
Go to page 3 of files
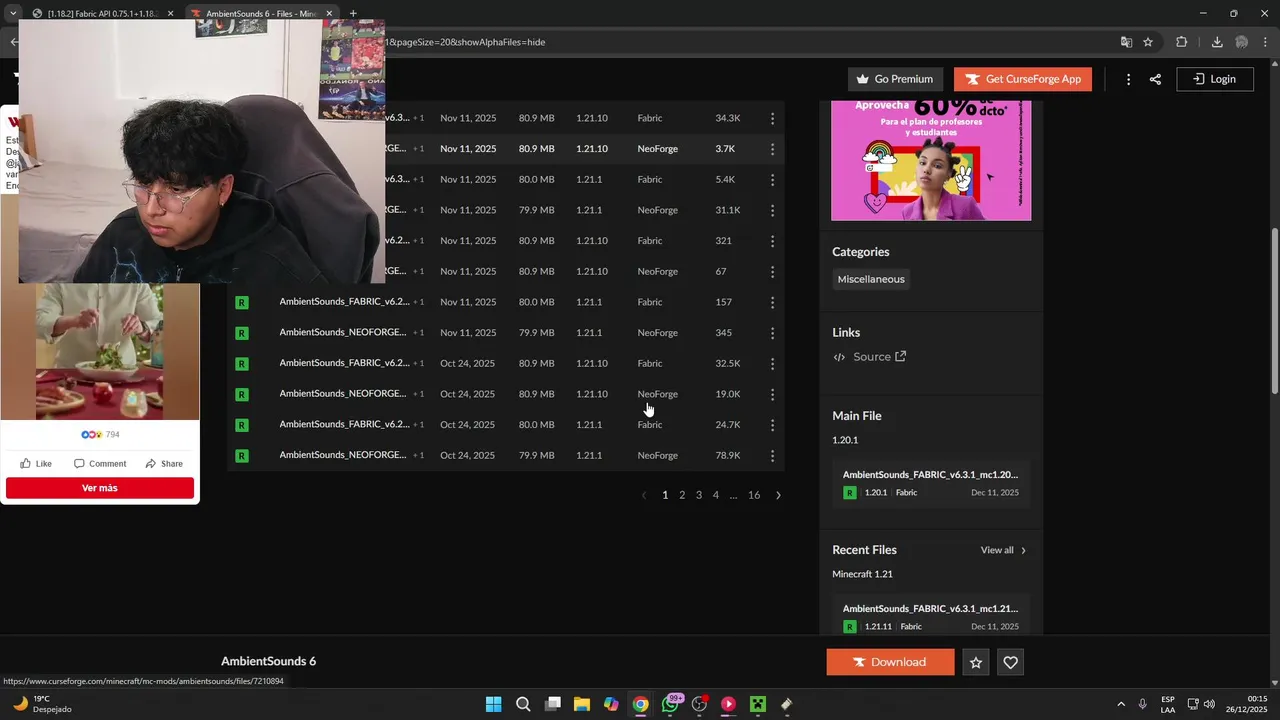[699, 495]
